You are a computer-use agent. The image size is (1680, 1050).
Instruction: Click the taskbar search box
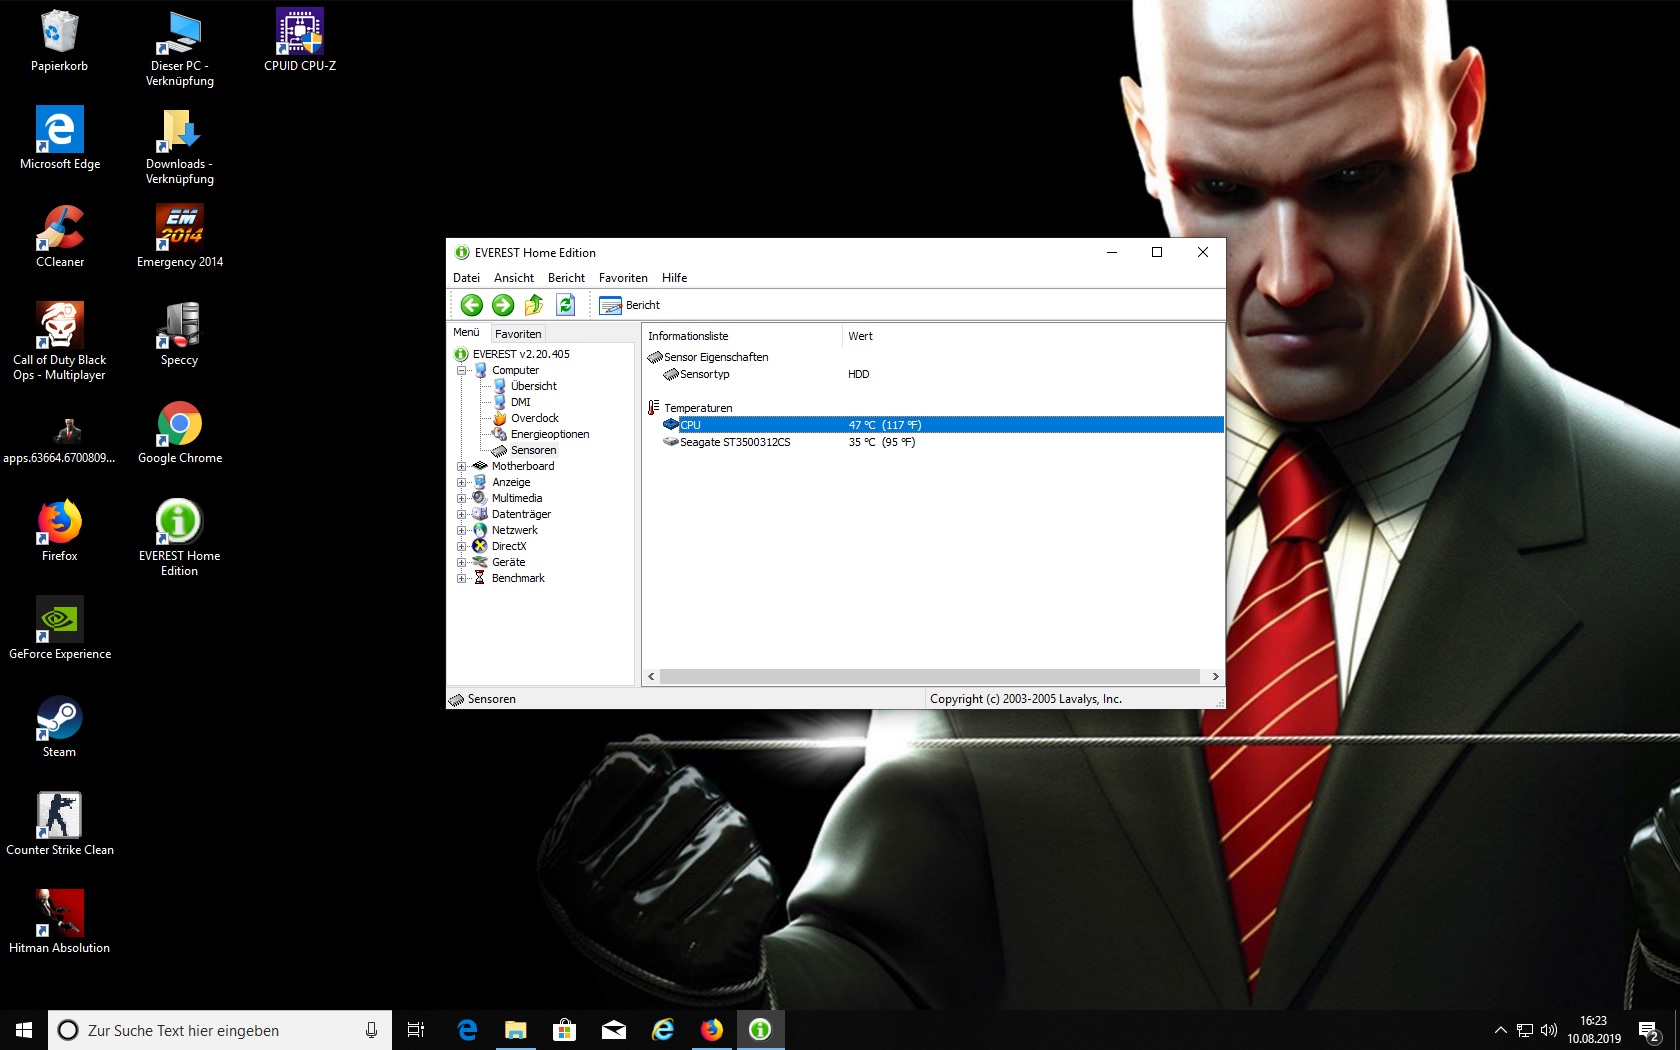pos(218,1030)
